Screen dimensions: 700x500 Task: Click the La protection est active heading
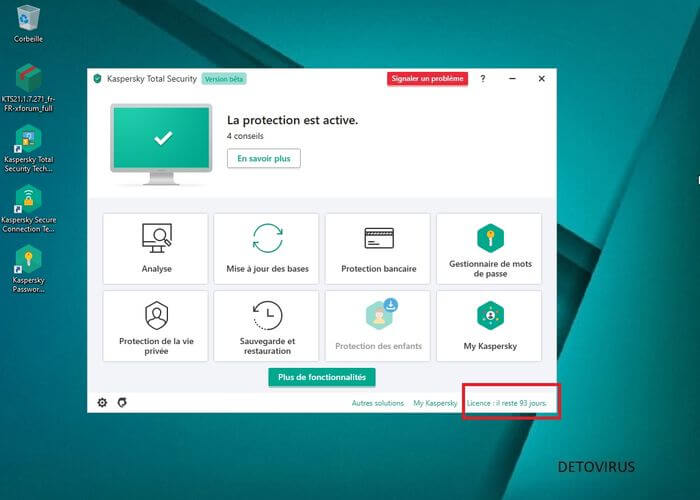click(292, 120)
